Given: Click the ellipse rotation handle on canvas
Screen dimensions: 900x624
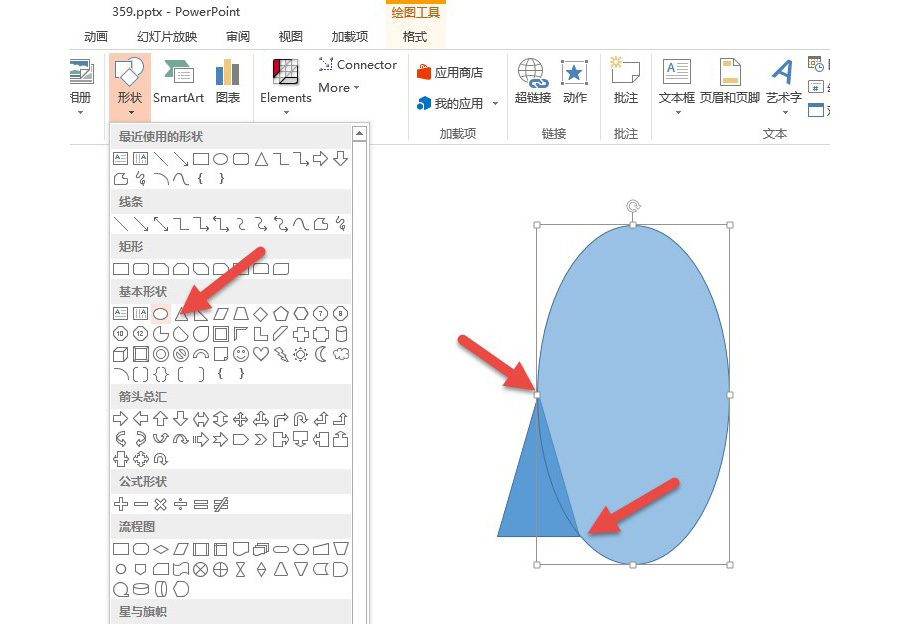Looking at the screenshot, I should point(633,206).
